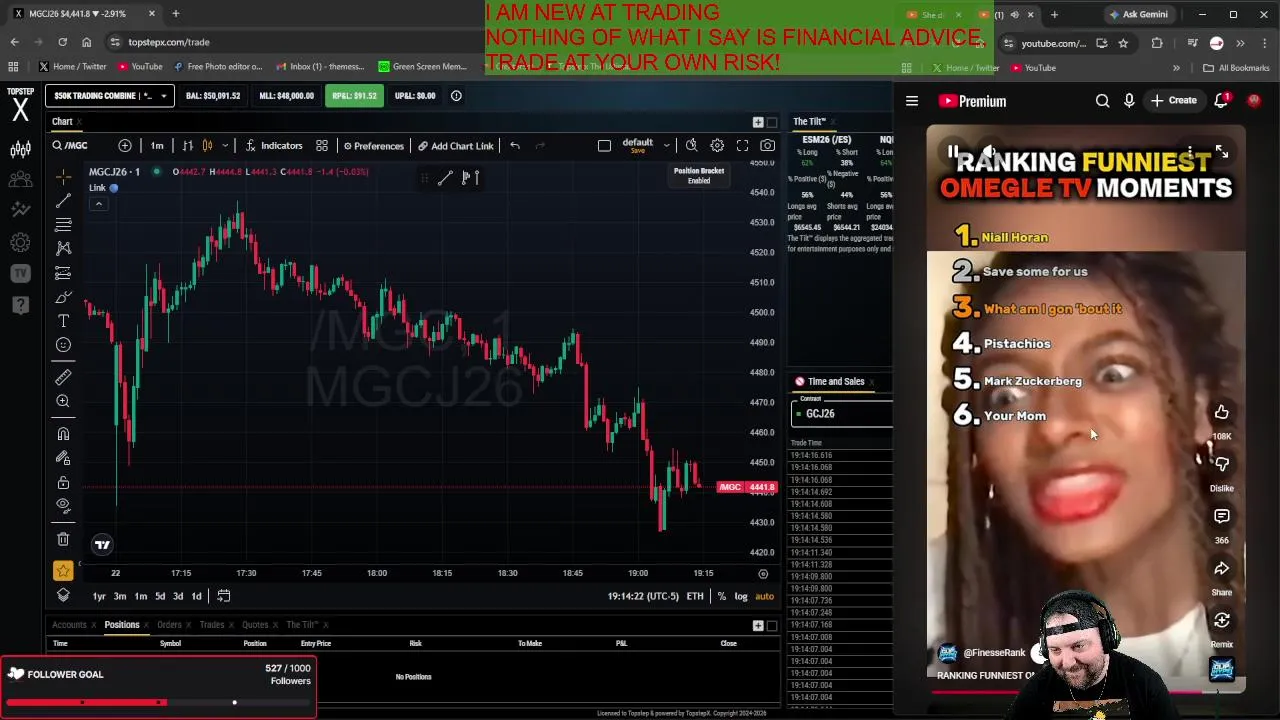Open the GCJ26 contract dropdown

pos(842,414)
